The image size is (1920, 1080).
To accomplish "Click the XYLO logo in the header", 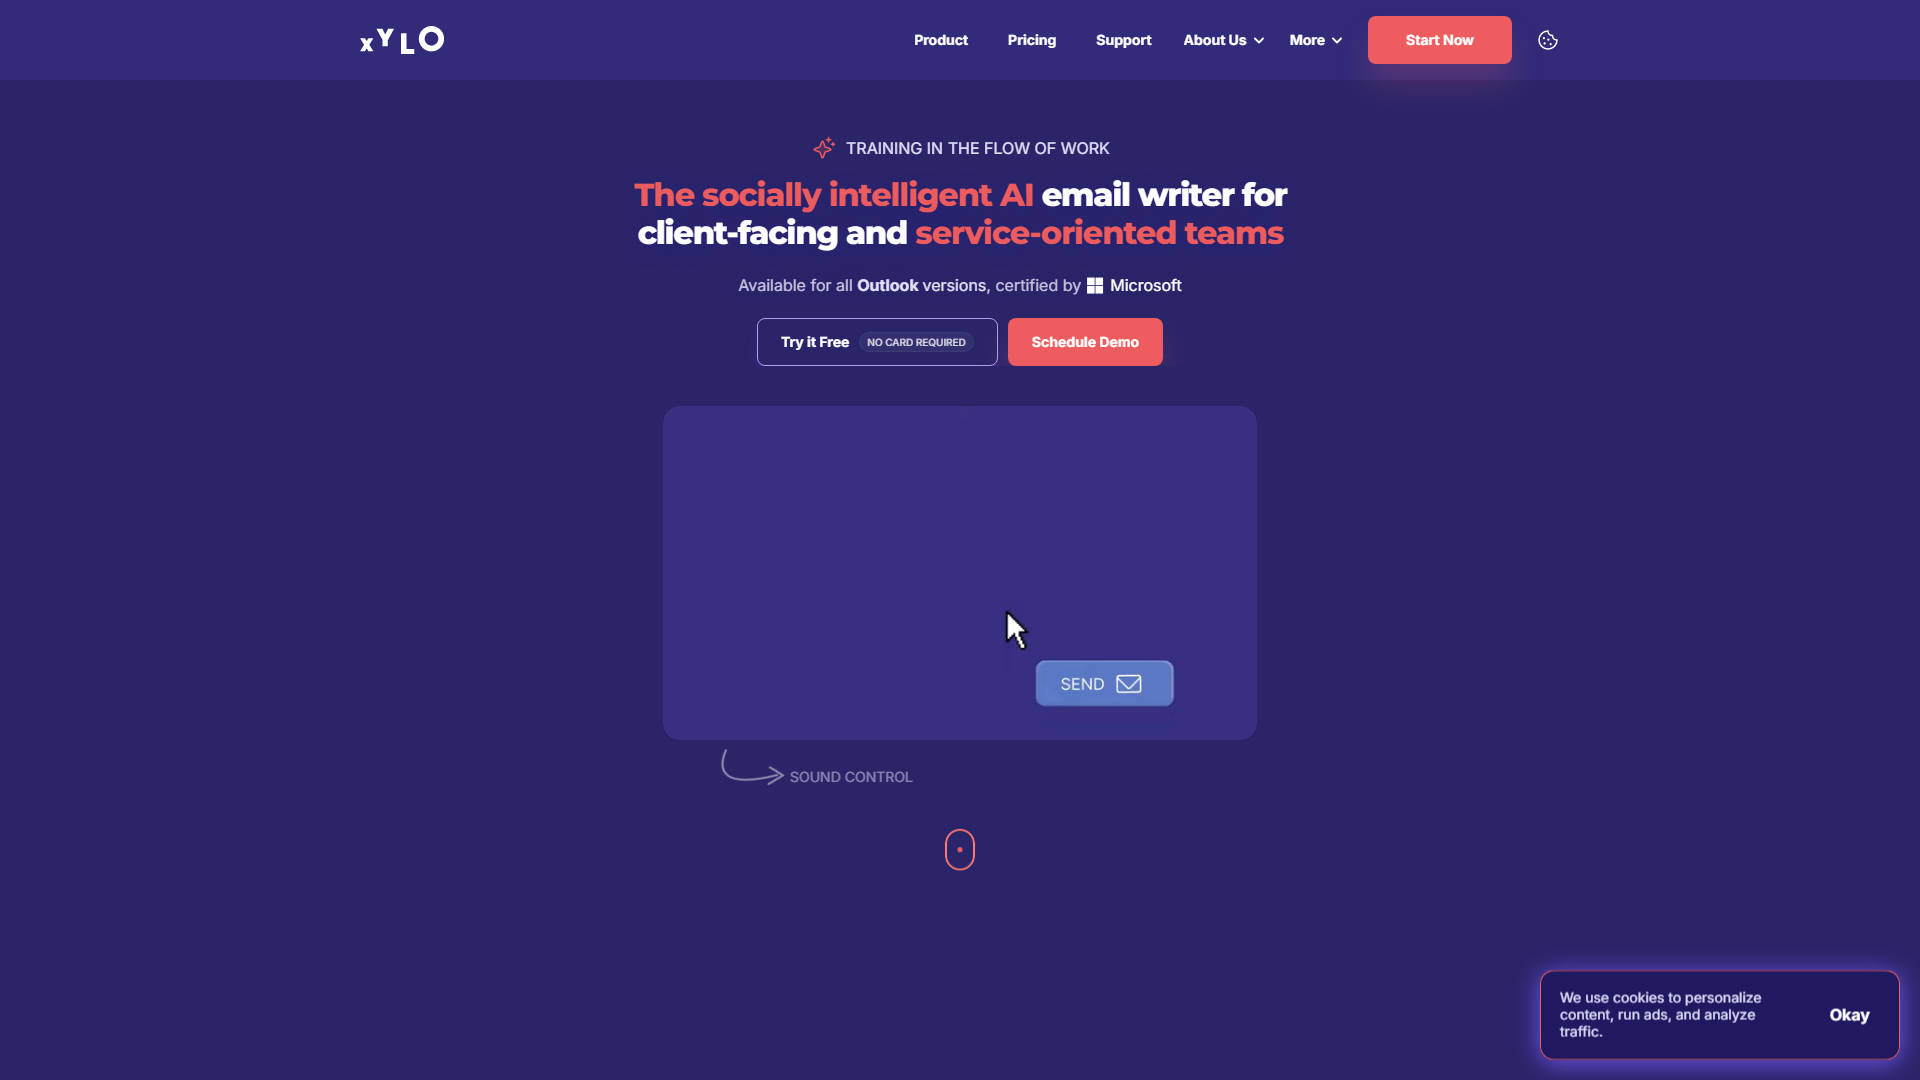I will click(402, 40).
